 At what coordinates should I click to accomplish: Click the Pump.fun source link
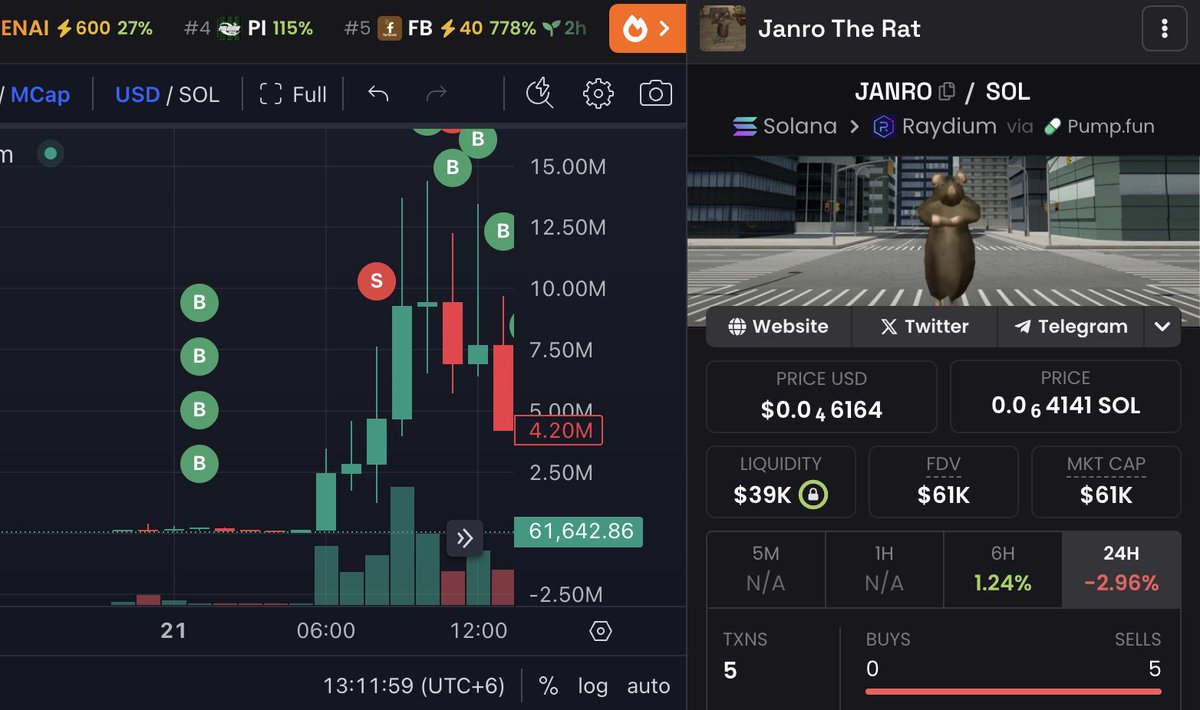tap(1098, 127)
